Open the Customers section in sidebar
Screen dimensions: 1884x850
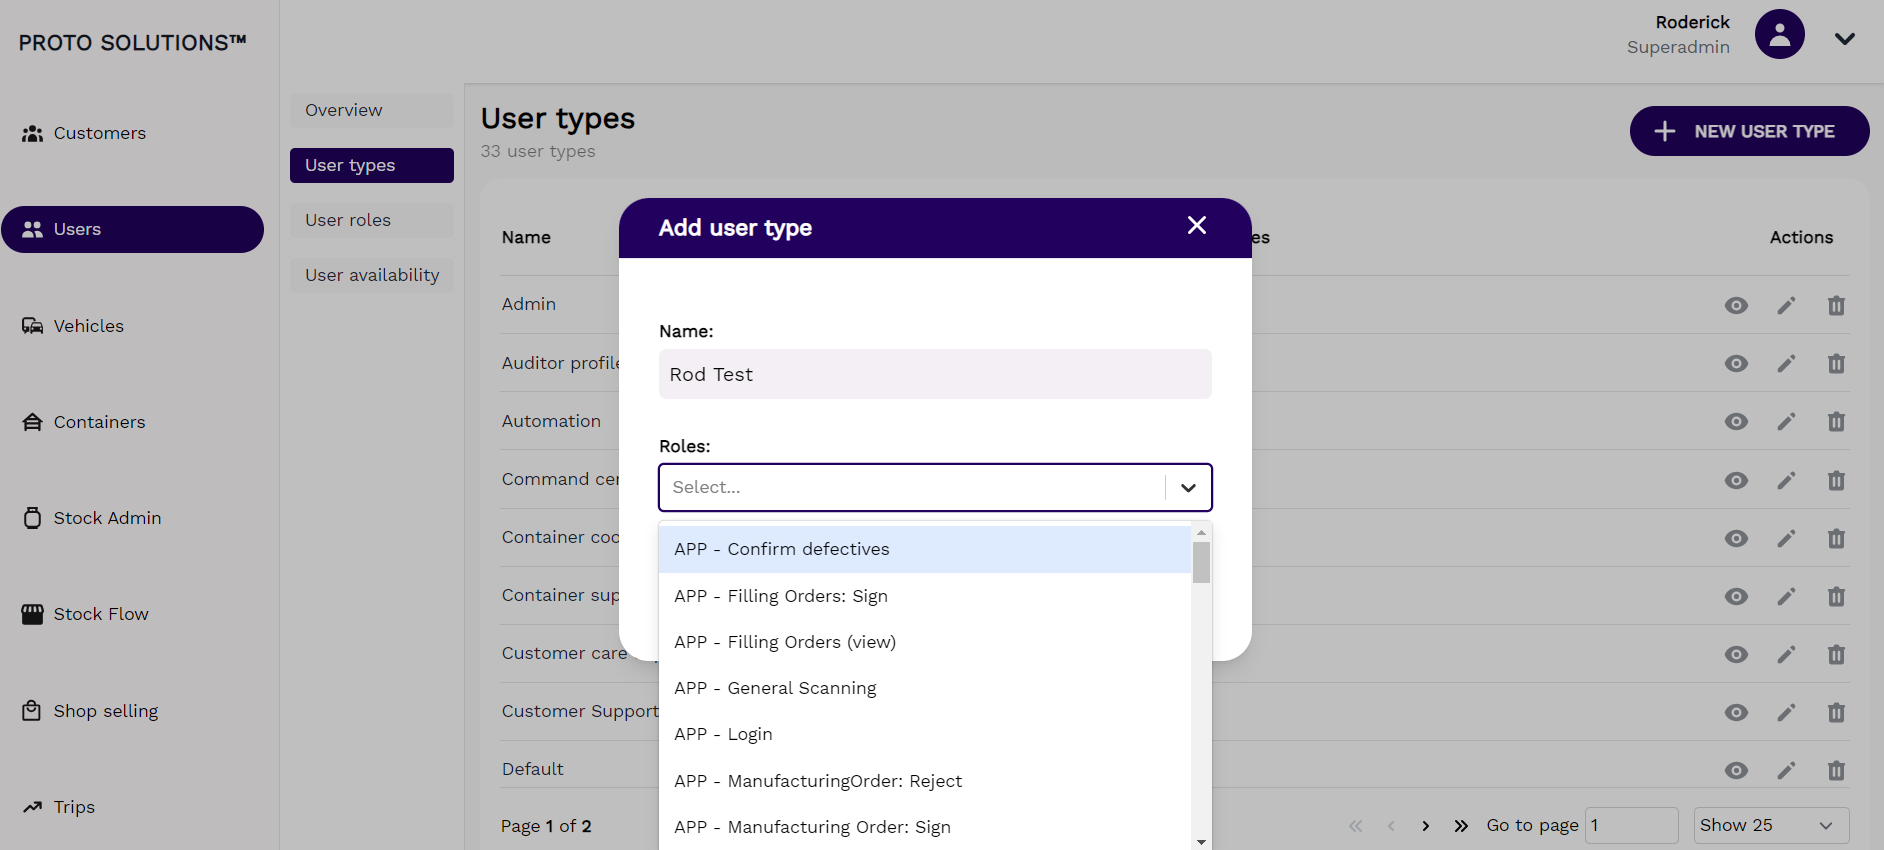(84, 133)
